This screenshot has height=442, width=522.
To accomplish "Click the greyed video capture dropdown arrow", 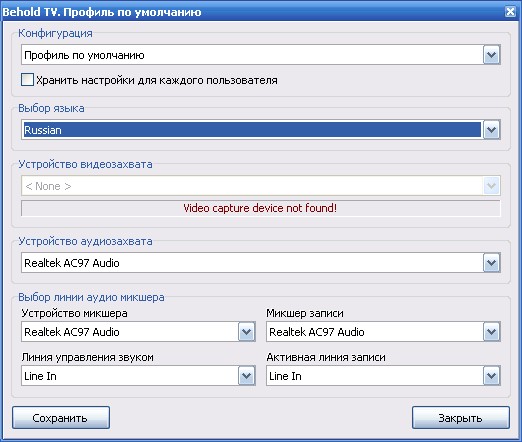I will pos(491,186).
